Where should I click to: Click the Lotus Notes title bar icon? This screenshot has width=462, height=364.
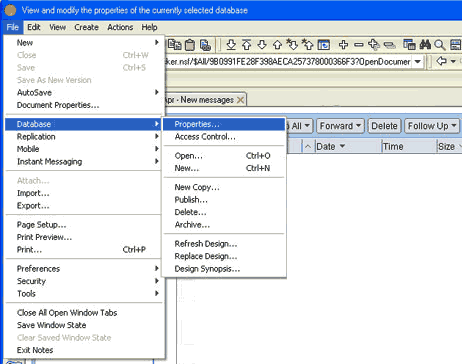click(x=10, y=10)
